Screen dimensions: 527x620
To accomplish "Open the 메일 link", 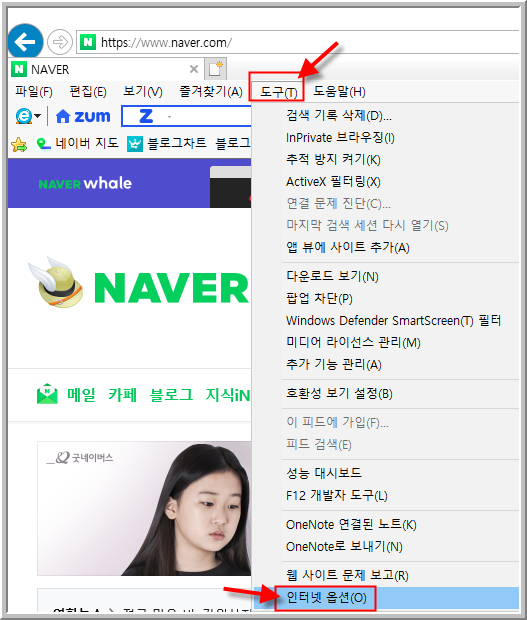I will [81, 394].
